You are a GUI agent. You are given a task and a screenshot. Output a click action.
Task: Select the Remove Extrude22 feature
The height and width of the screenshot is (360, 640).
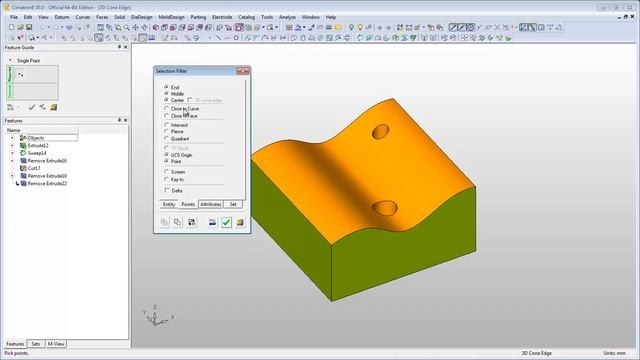(47, 184)
